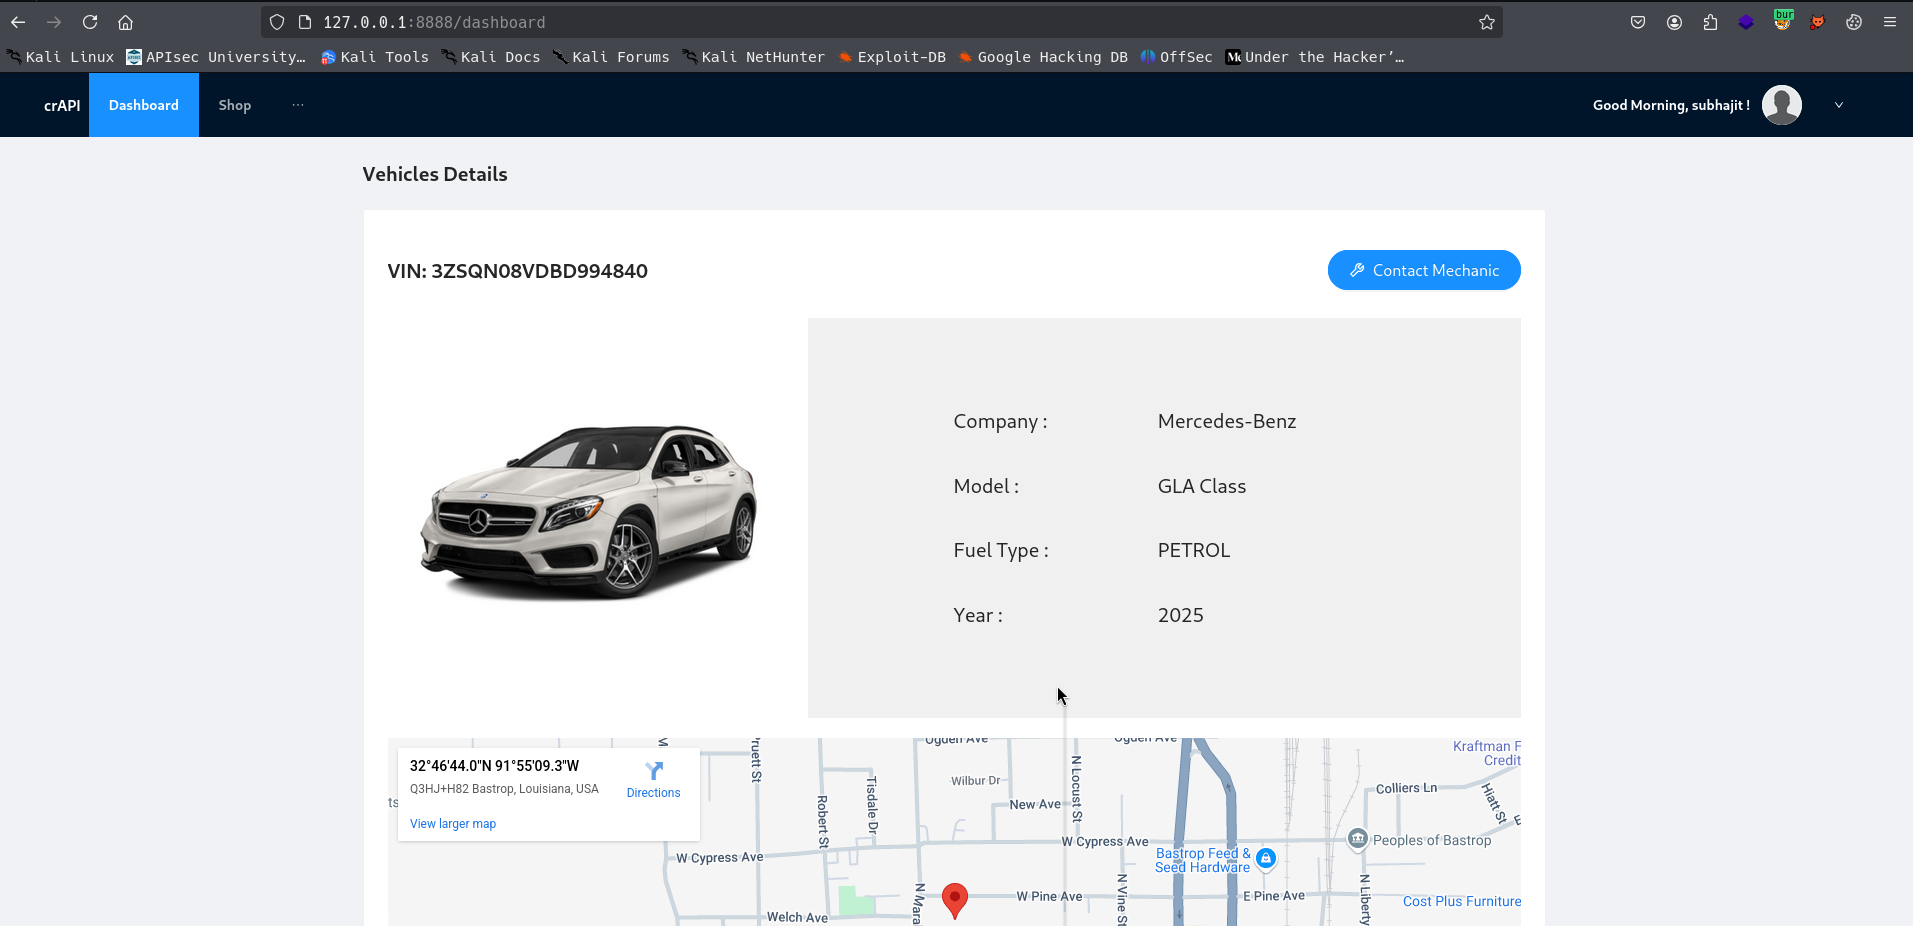This screenshot has height=926, width=1913.
Task: Open the Pocket save icon
Action: 1638,22
